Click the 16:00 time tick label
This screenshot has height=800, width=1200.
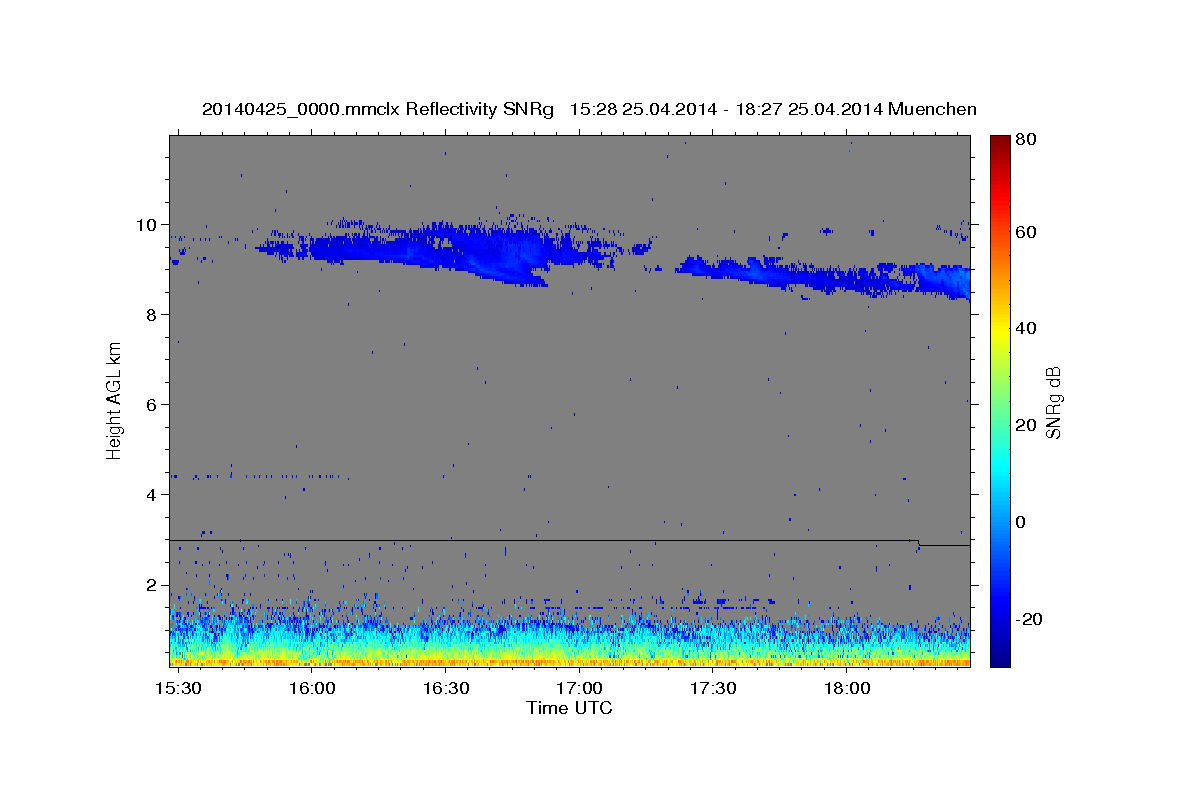coord(312,689)
